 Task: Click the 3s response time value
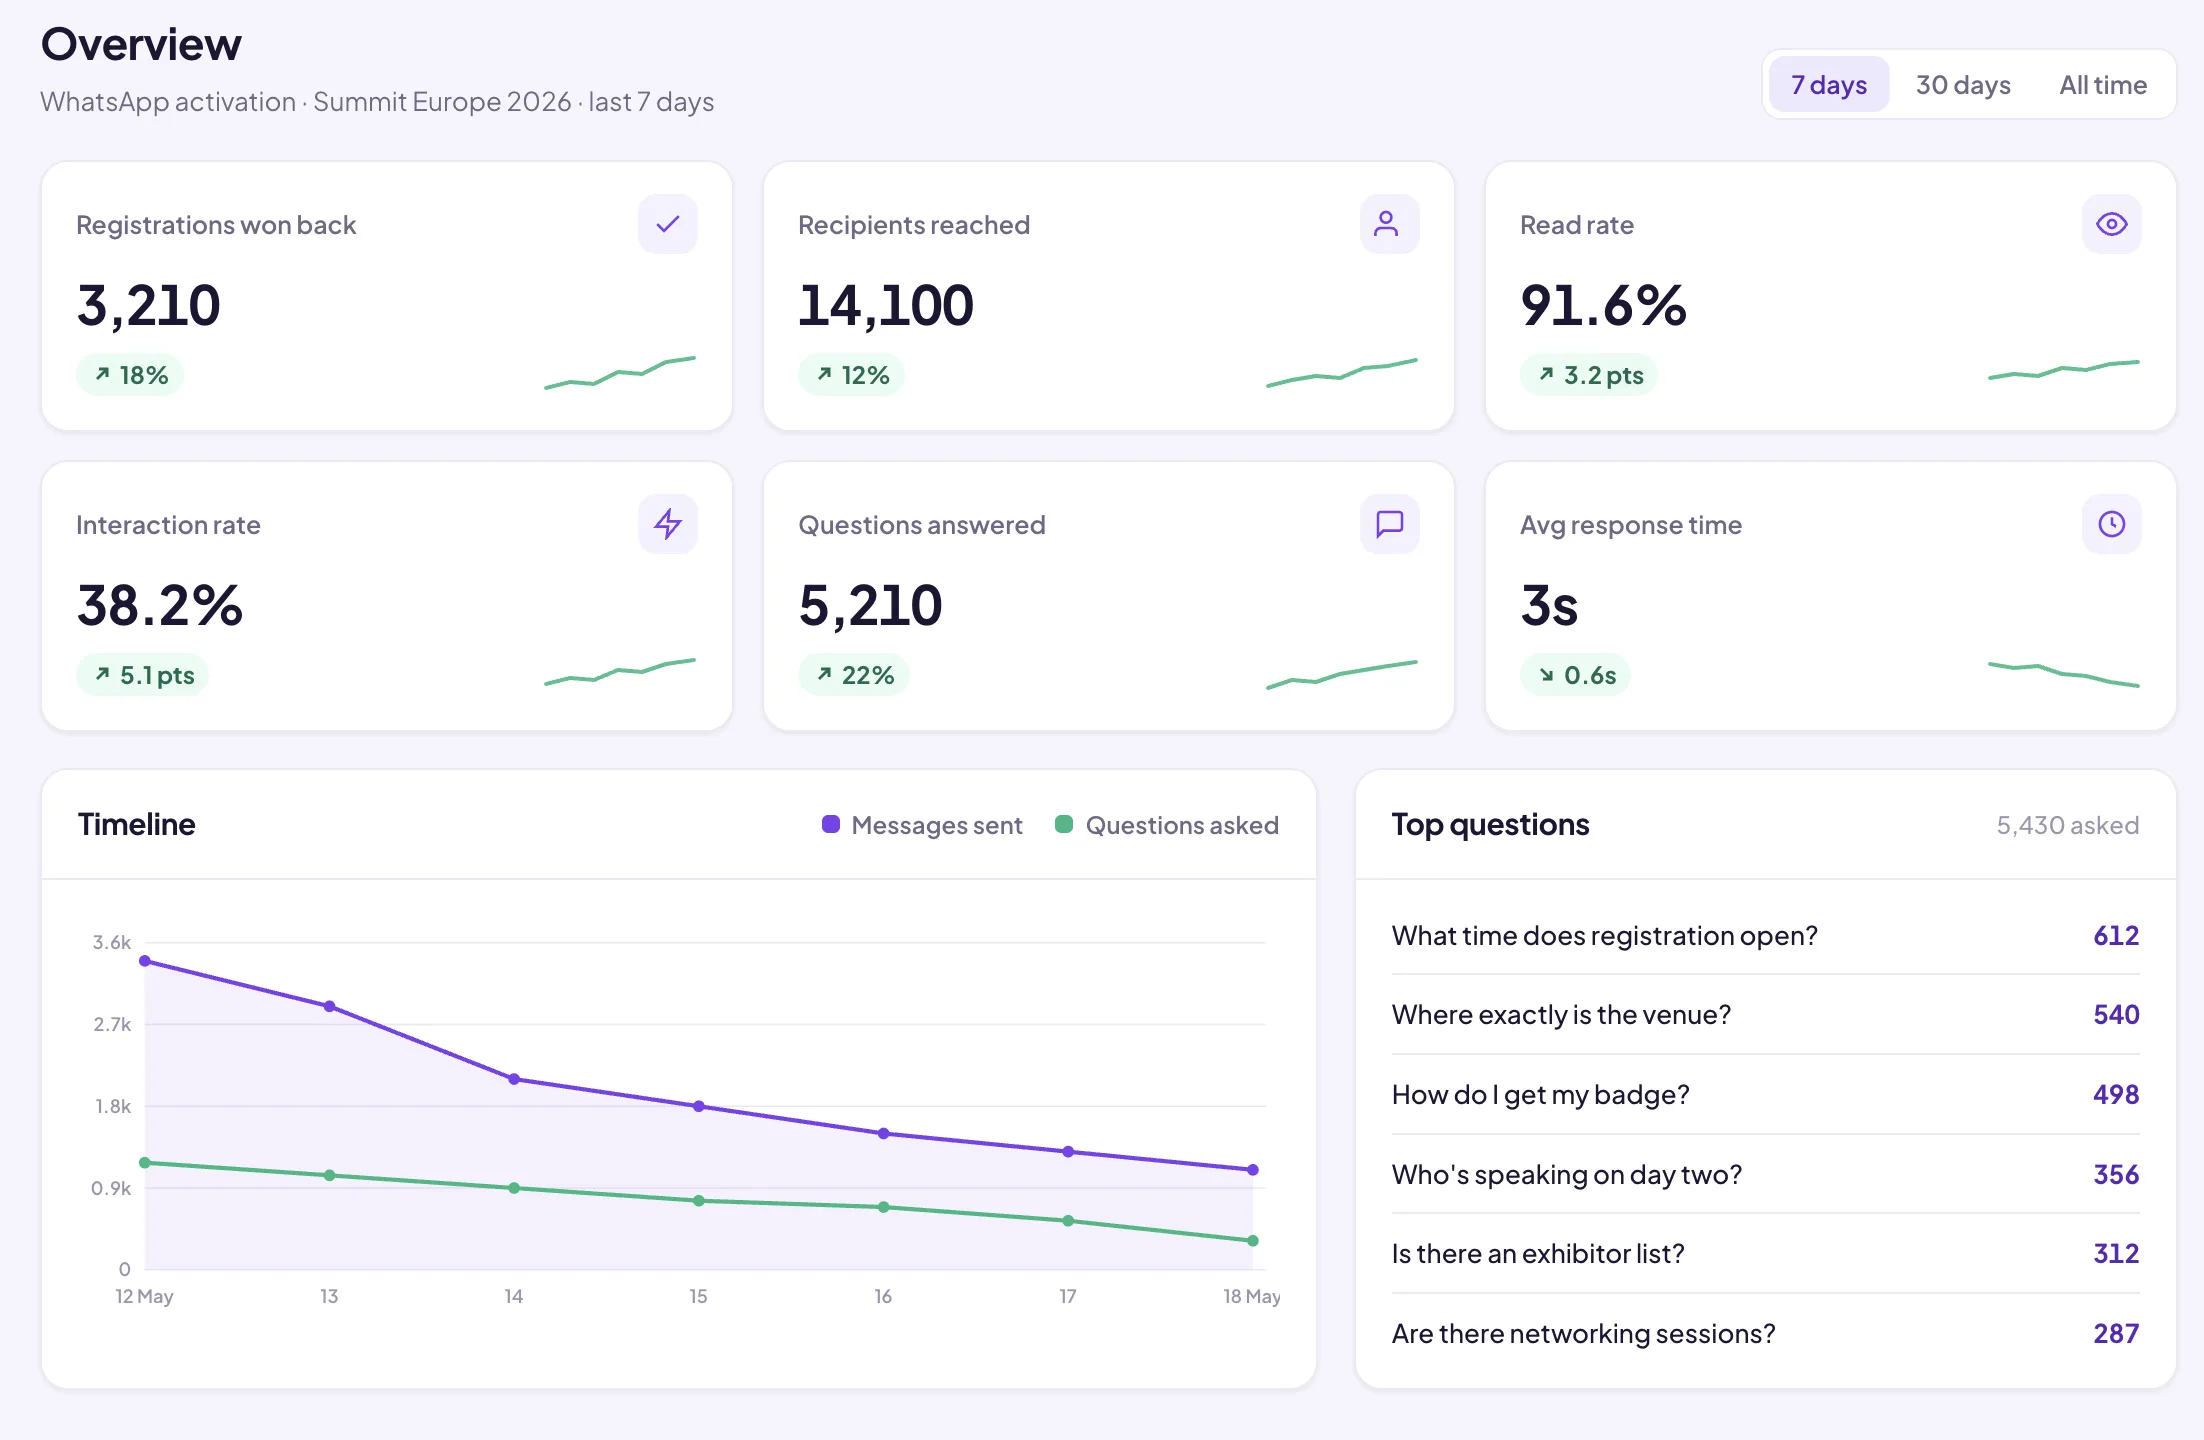[x=1549, y=605]
